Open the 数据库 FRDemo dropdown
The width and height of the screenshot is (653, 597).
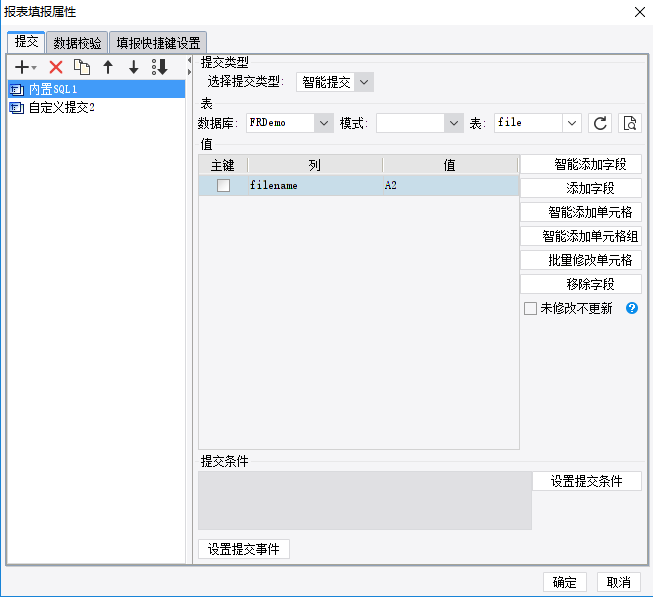(x=324, y=123)
